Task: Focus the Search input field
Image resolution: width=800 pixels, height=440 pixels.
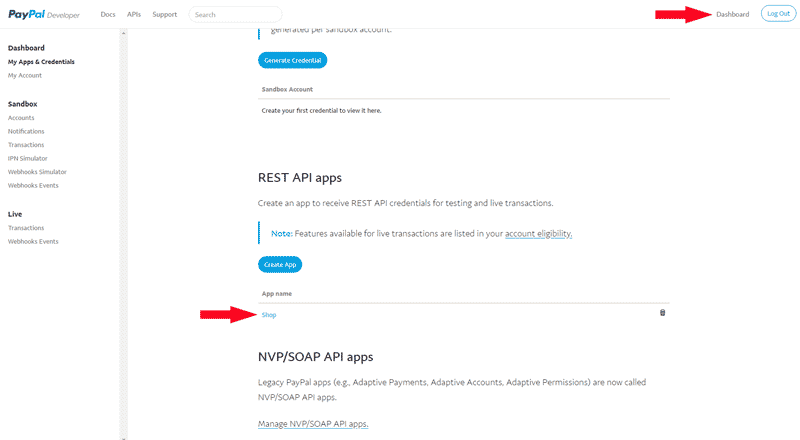Action: pos(235,14)
